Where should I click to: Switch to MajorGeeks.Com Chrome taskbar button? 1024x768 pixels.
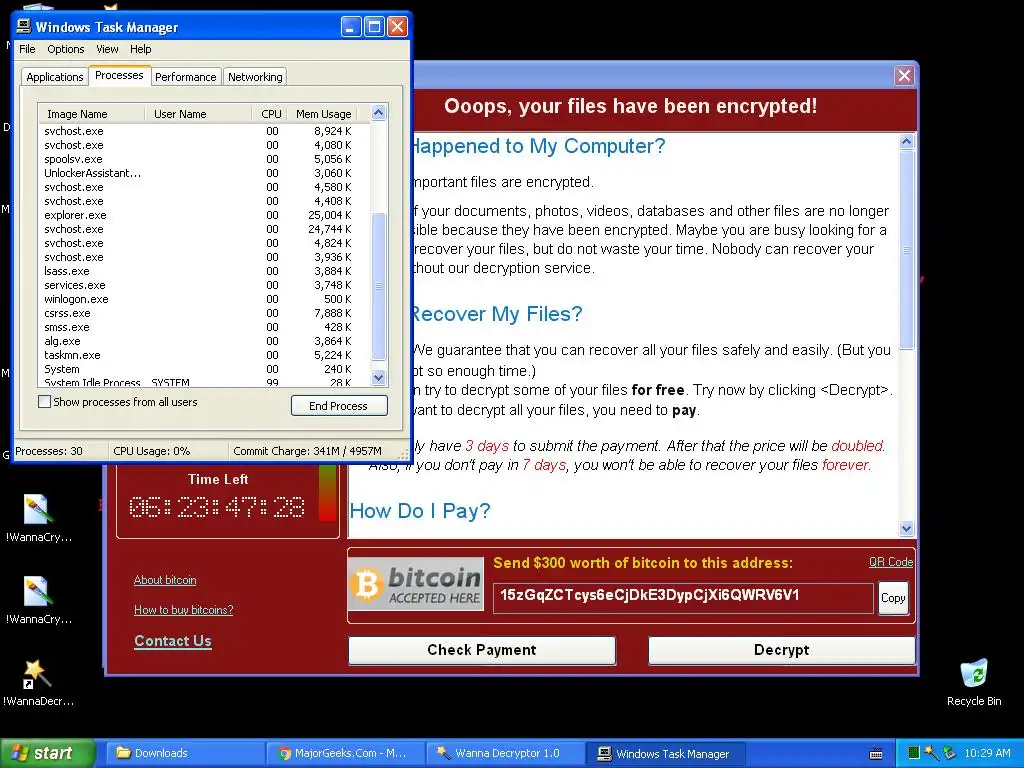click(345, 753)
